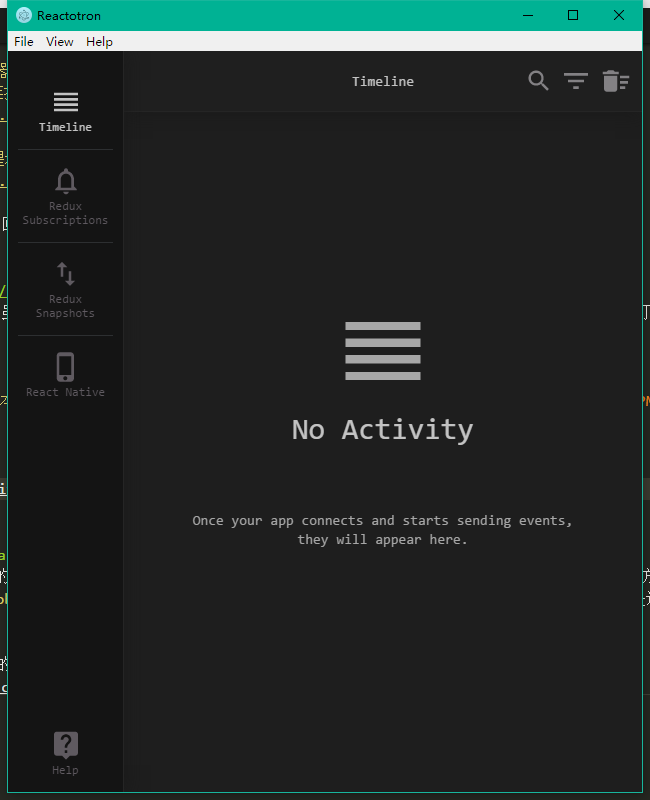
Task: Click the Reactotron logo in the title bar
Action: pos(23,15)
